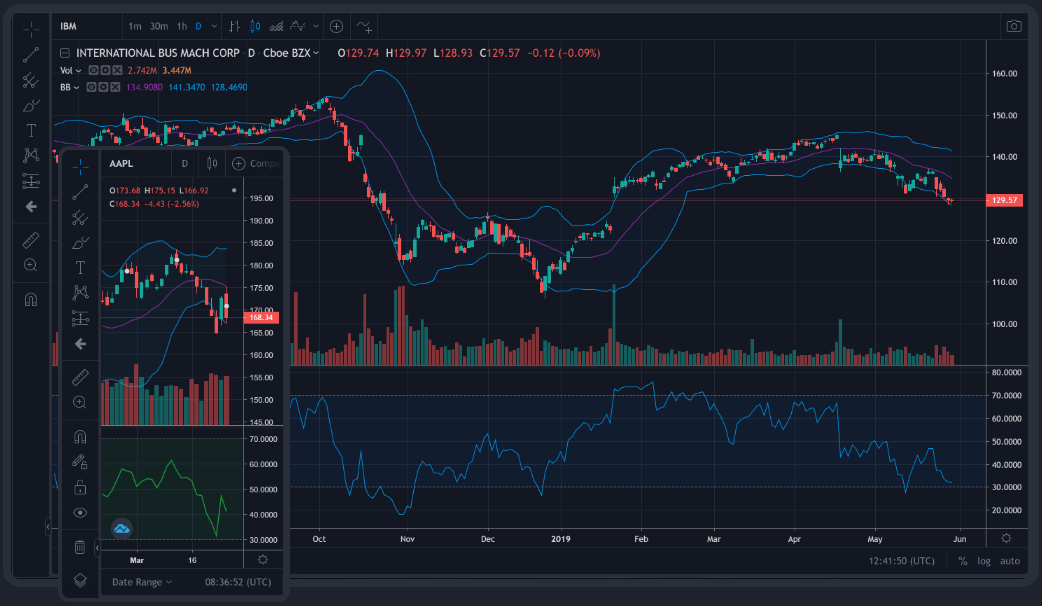Toggle magnet mode in the drawing toolbar
This screenshot has height=606, width=1042.
pos(30,298)
